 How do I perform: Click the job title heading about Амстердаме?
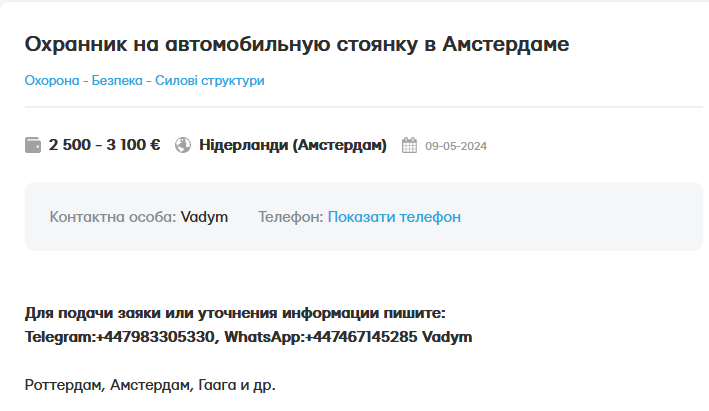pos(297,45)
